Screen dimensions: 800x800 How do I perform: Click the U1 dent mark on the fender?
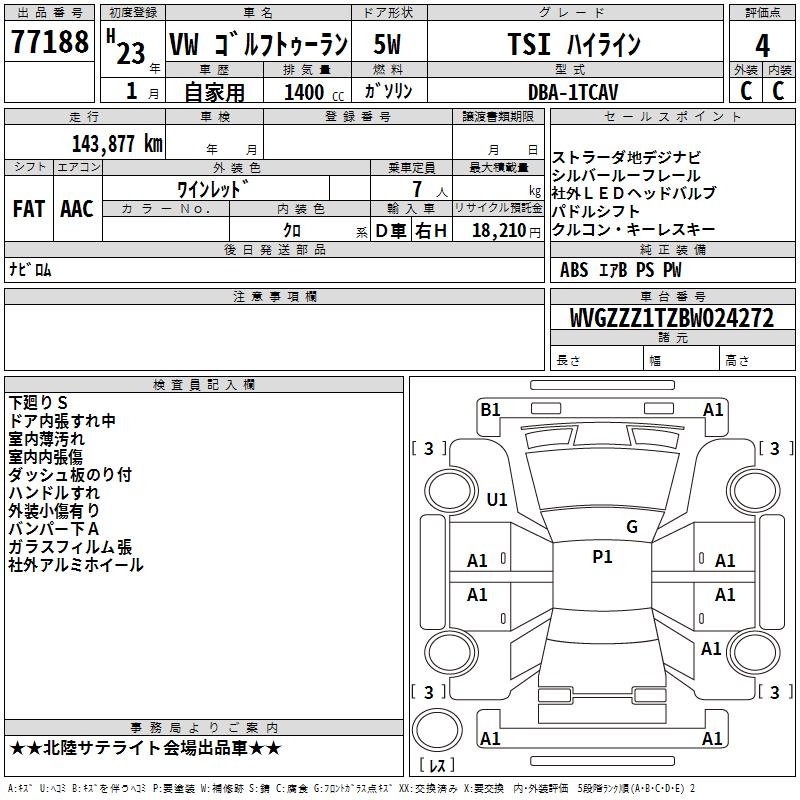coord(496,499)
